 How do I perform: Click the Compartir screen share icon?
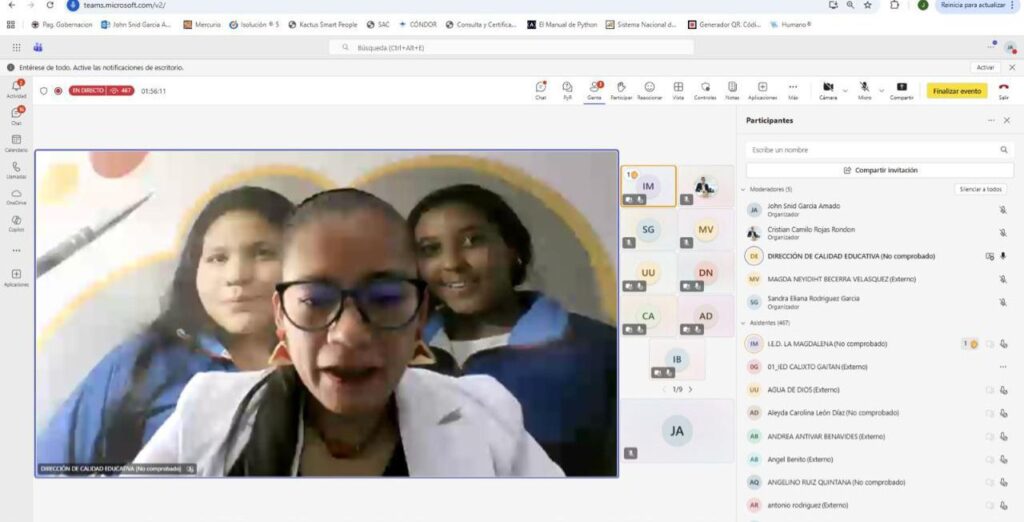(x=901, y=88)
